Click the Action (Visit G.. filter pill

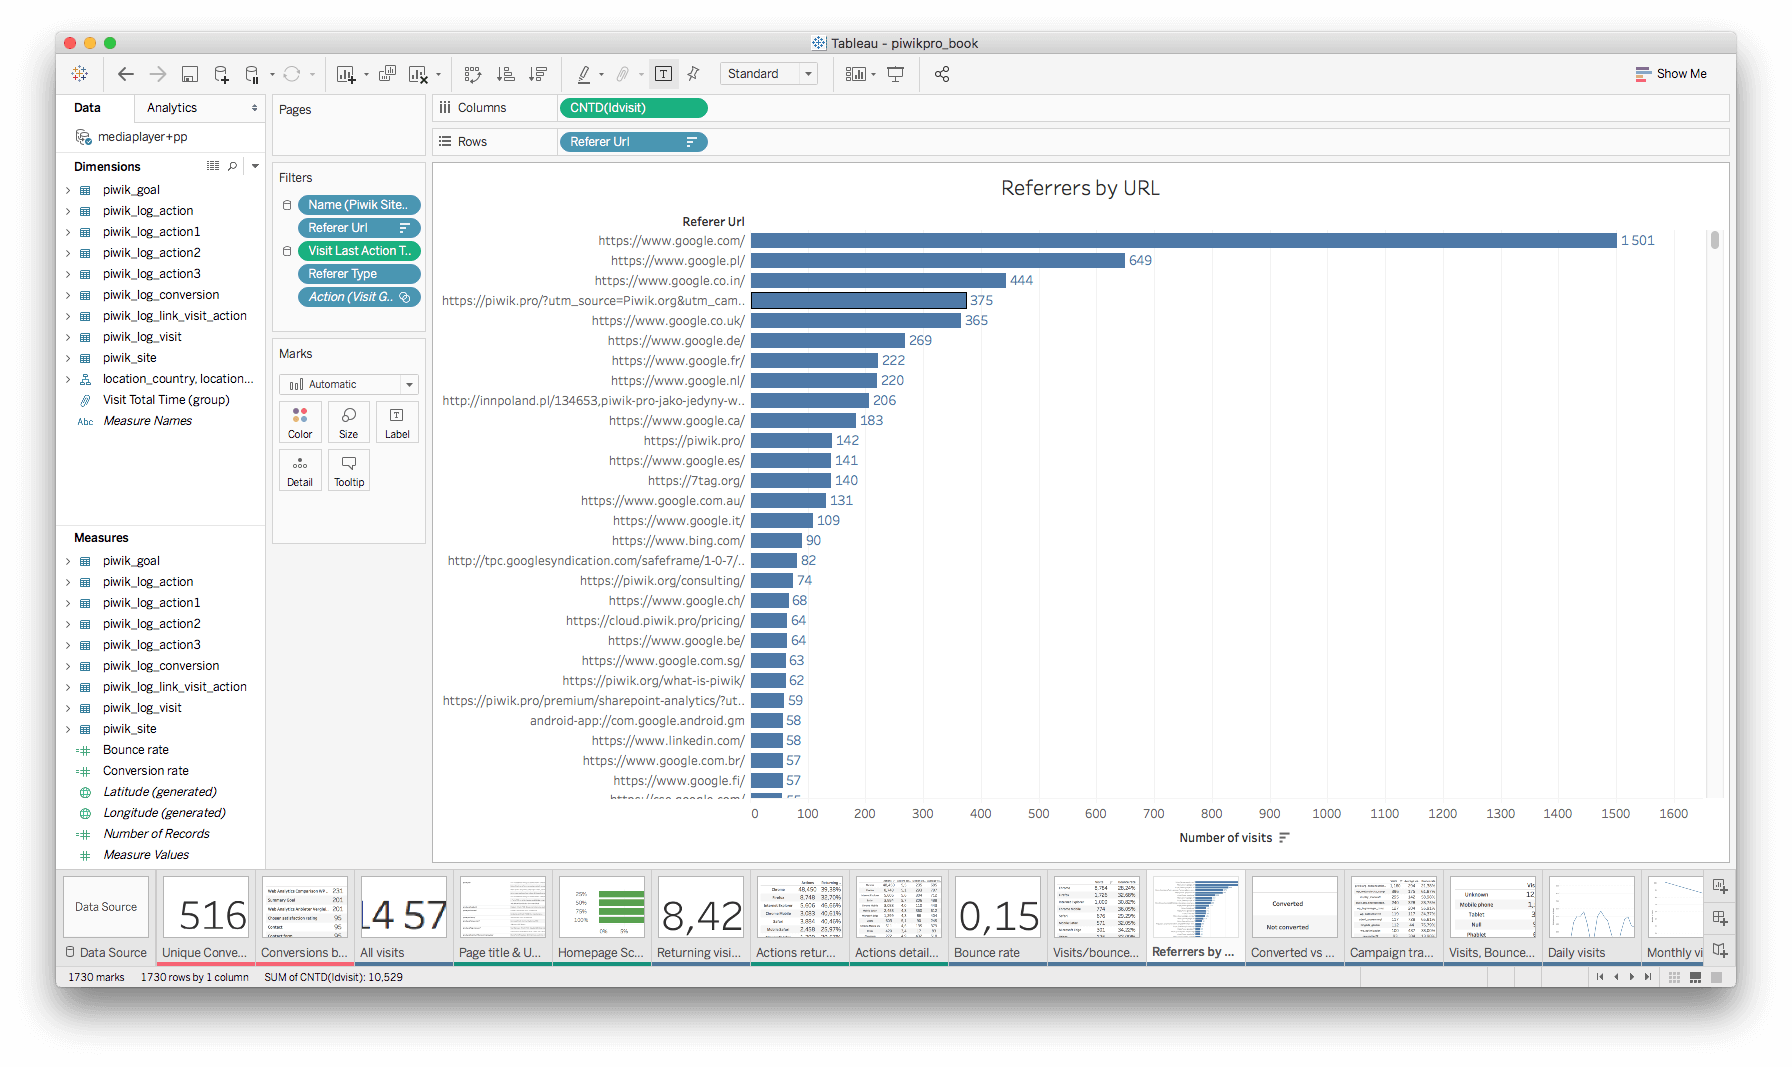[x=359, y=297]
